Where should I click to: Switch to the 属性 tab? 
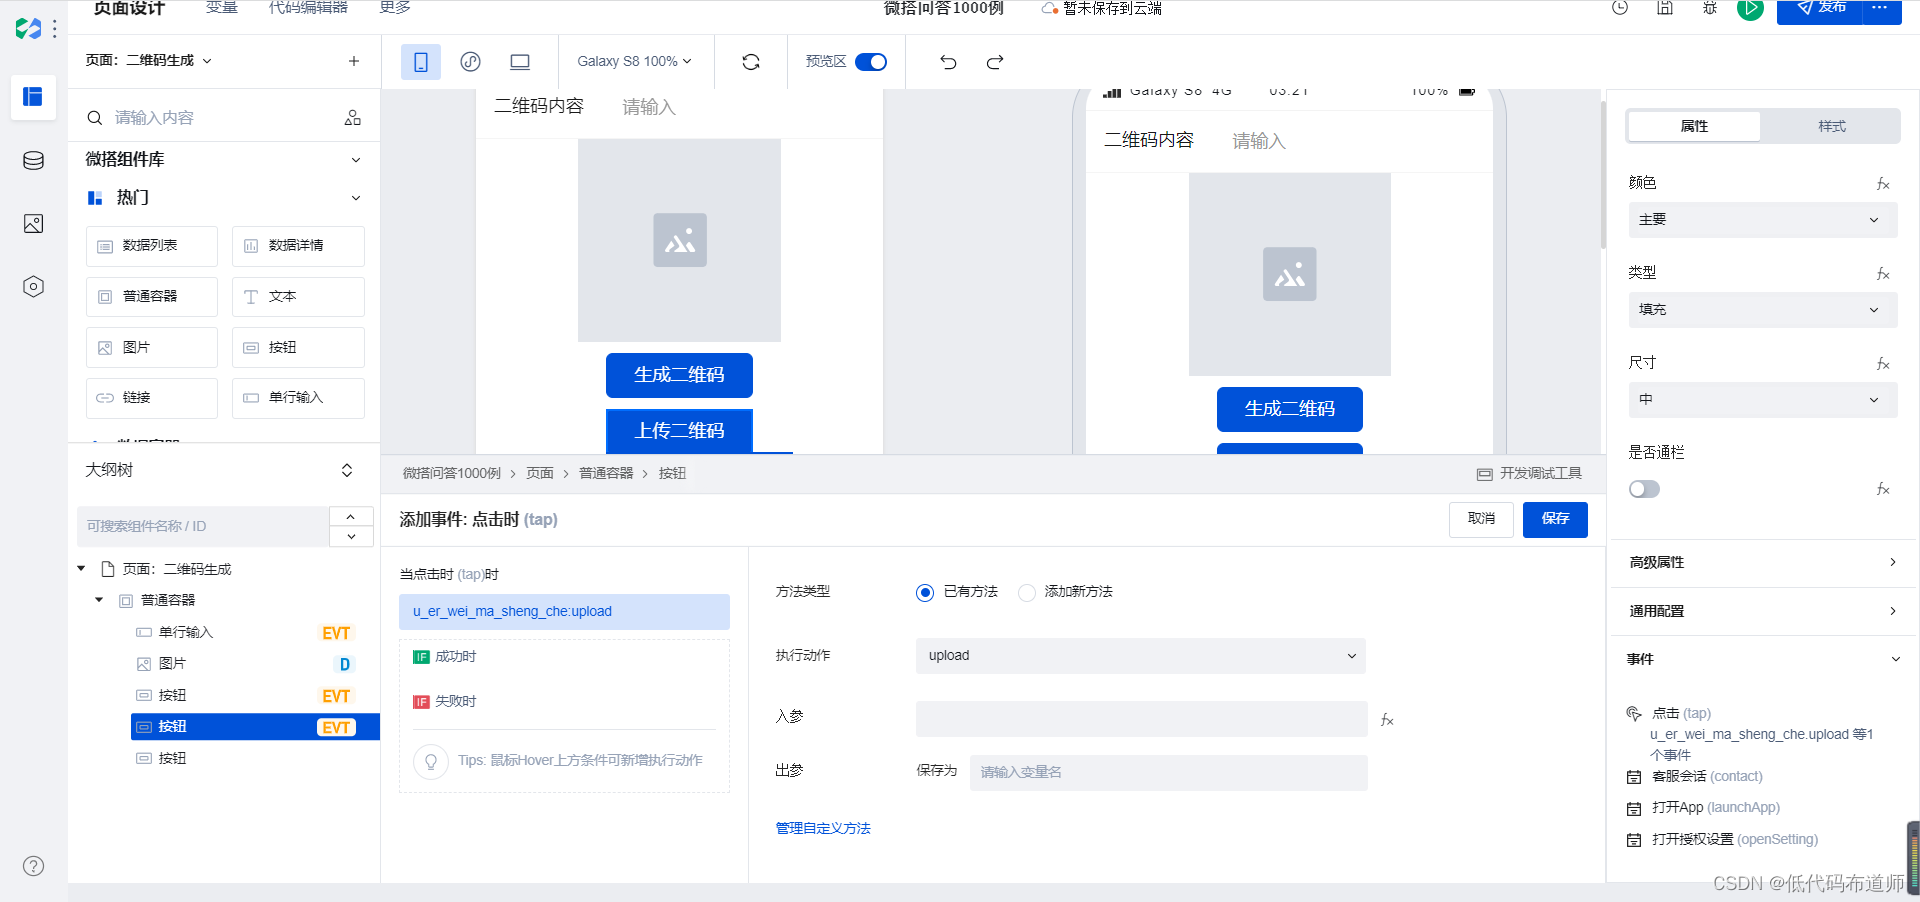[x=1694, y=126]
